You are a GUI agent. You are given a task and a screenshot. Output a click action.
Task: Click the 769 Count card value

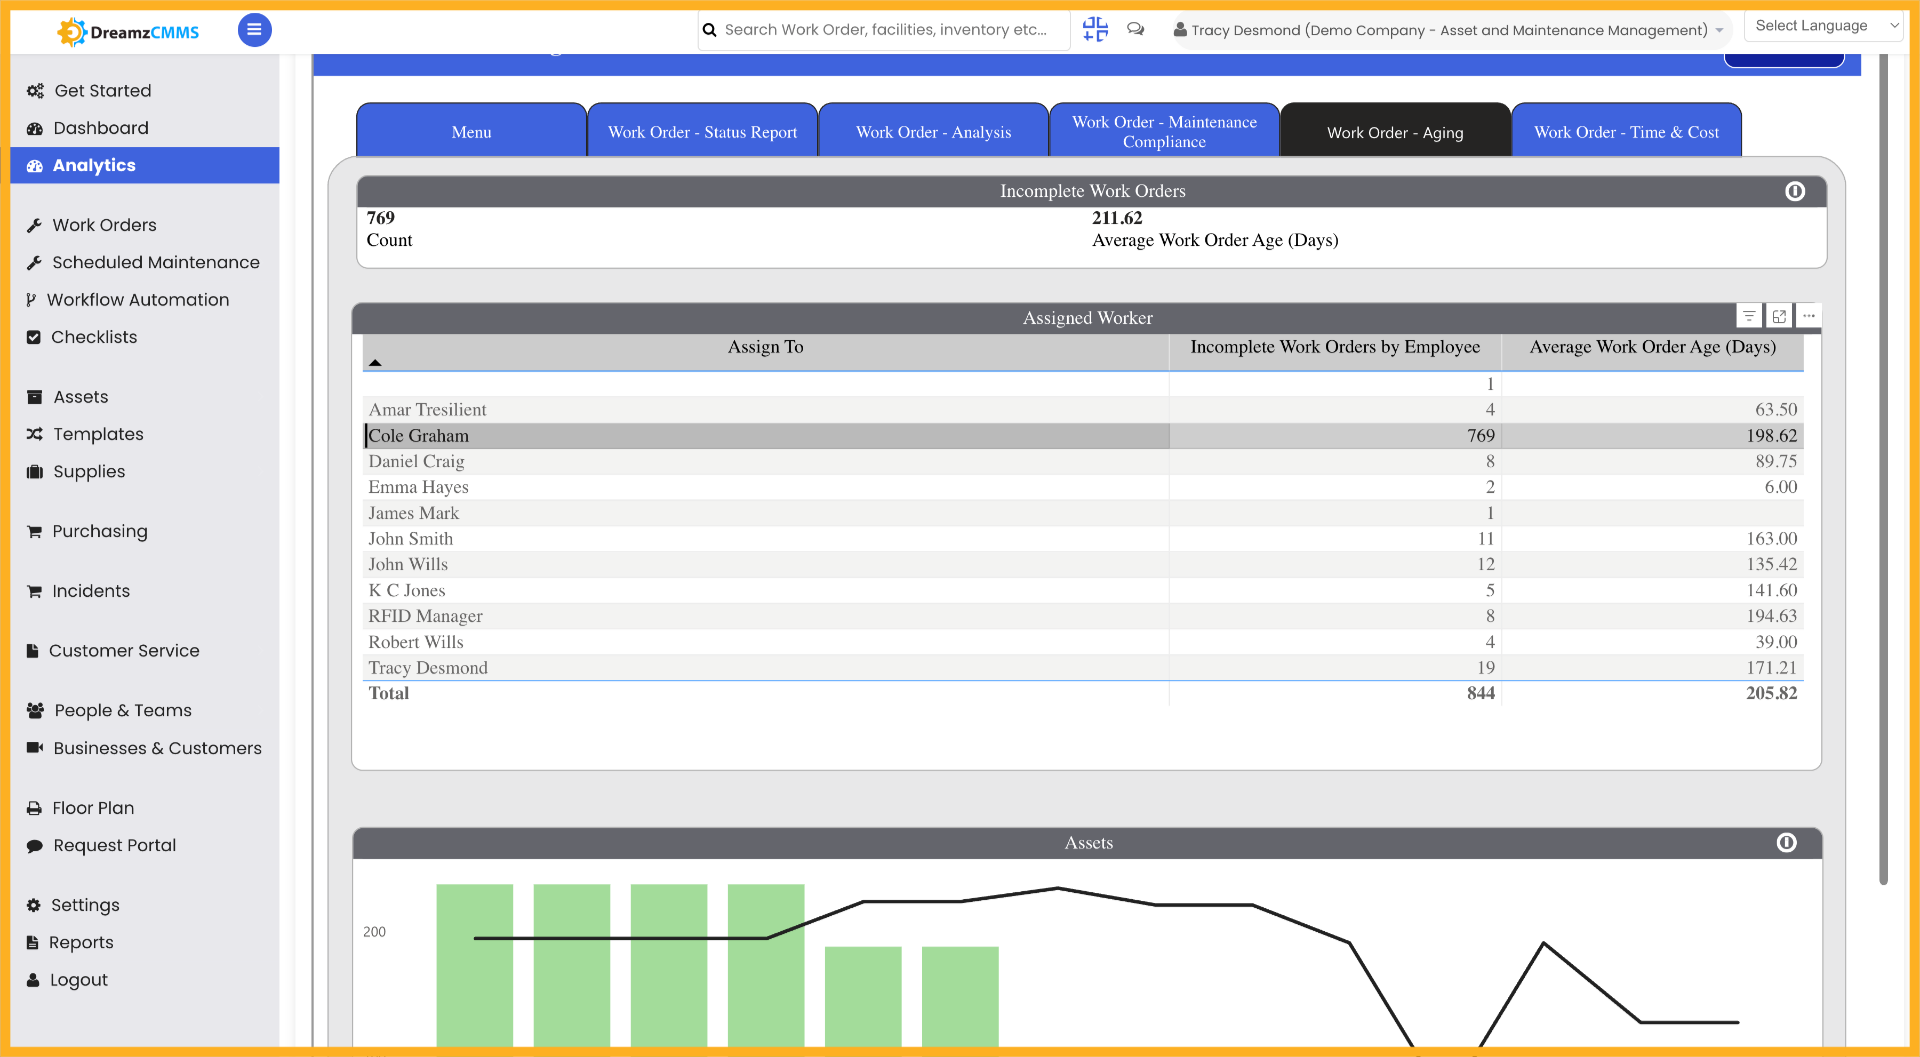point(381,218)
